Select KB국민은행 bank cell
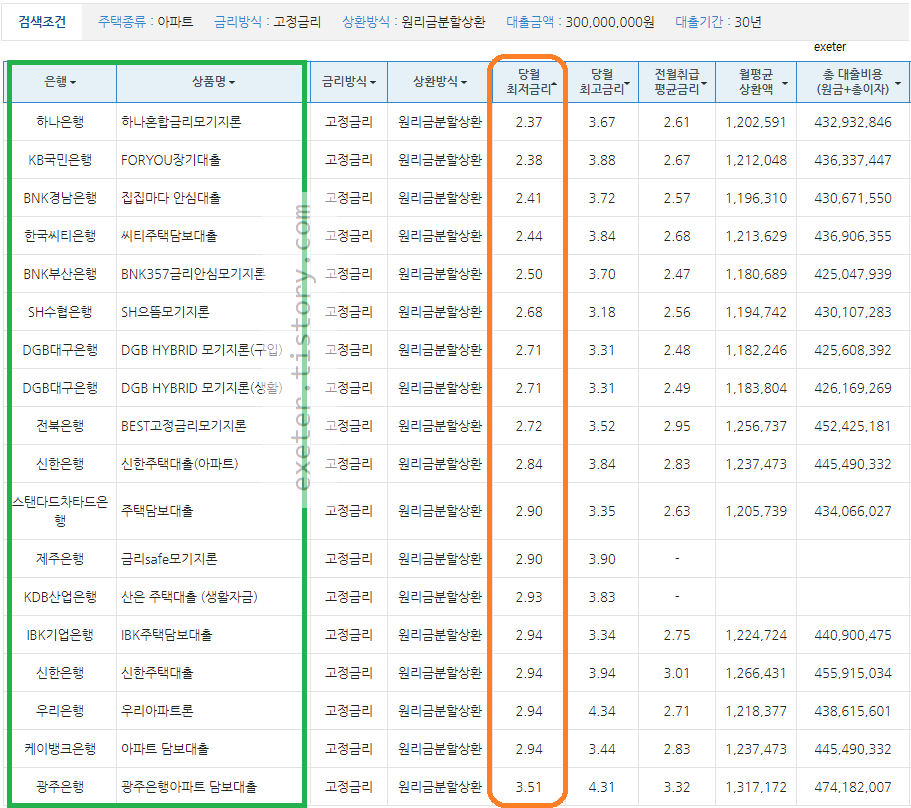This screenshot has height=808, width=911. (60, 160)
